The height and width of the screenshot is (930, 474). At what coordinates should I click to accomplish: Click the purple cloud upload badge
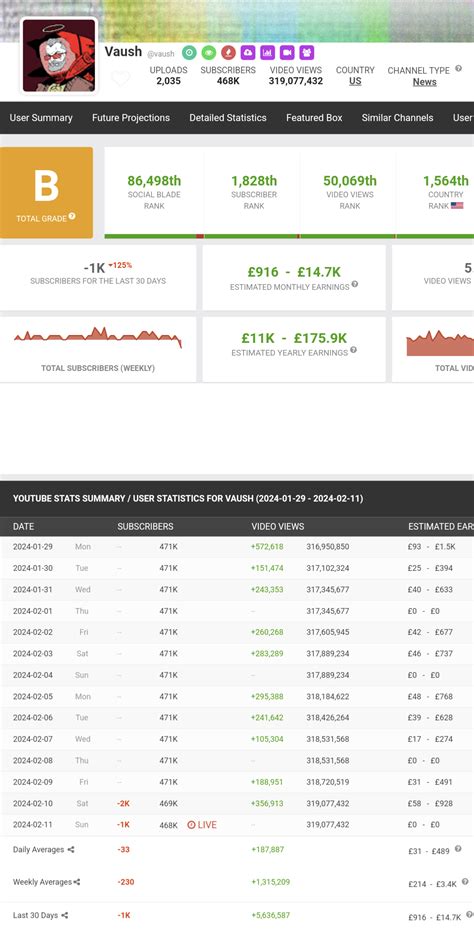[248, 53]
